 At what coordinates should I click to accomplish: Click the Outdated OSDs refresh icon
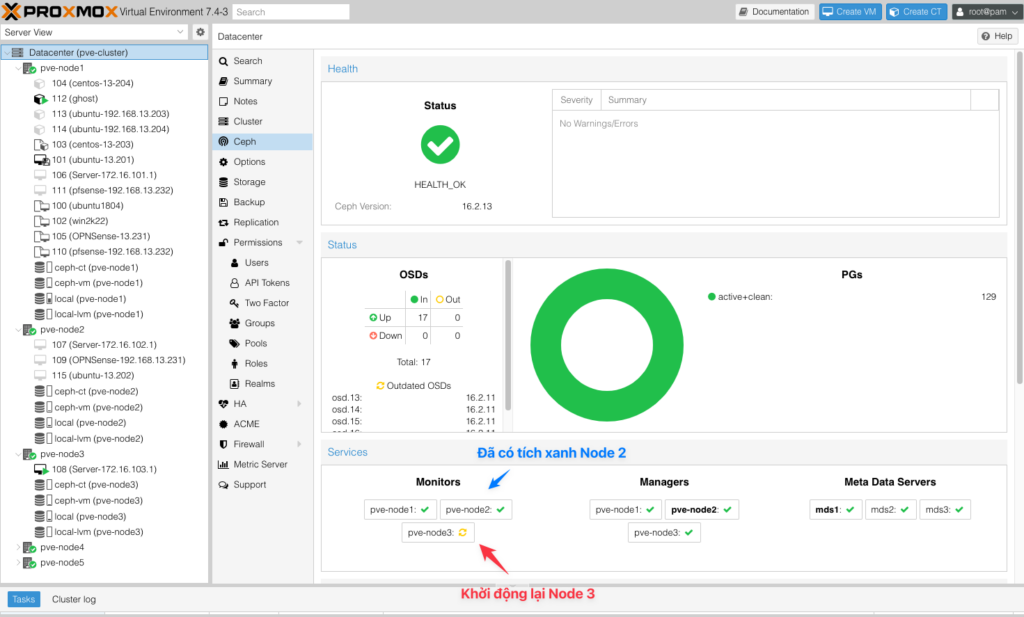click(x=380, y=386)
